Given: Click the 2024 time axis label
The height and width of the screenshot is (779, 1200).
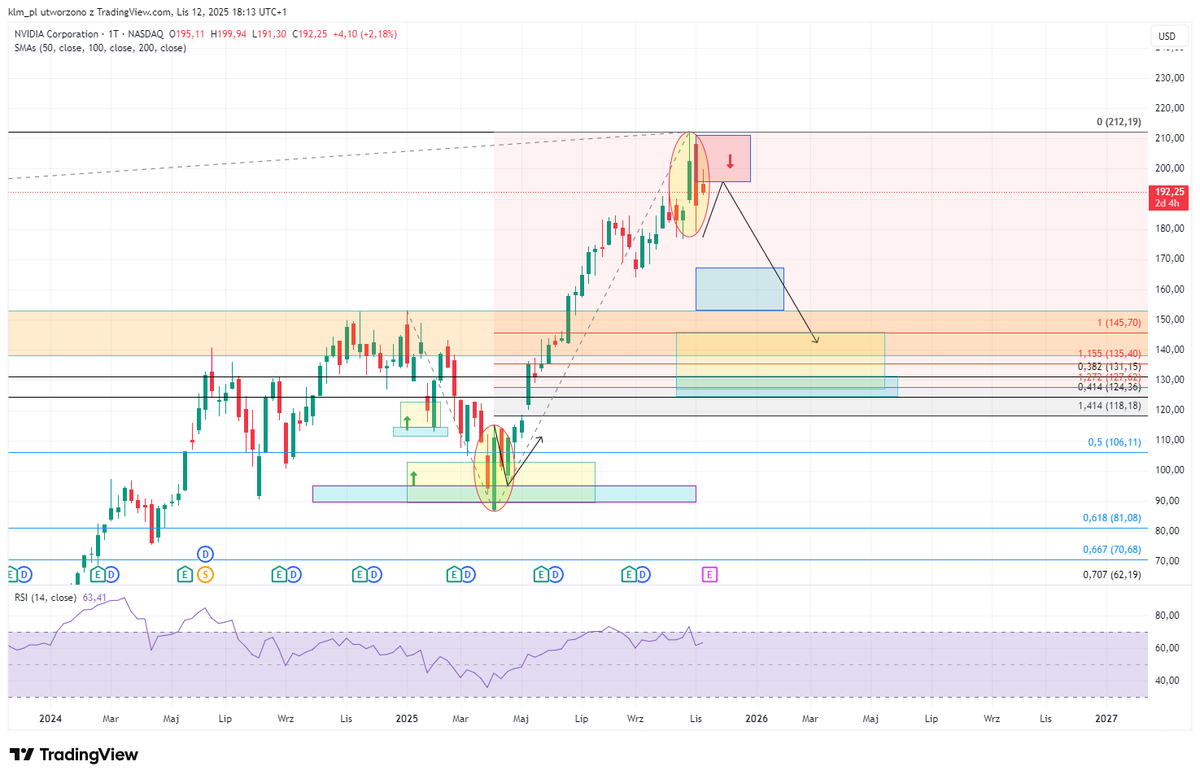Looking at the screenshot, I should [51, 718].
